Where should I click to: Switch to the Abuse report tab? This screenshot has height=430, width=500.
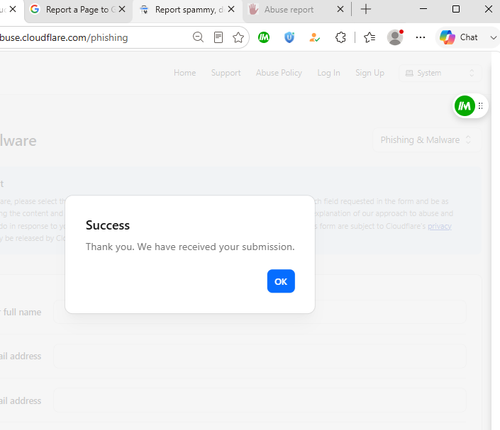(296, 10)
